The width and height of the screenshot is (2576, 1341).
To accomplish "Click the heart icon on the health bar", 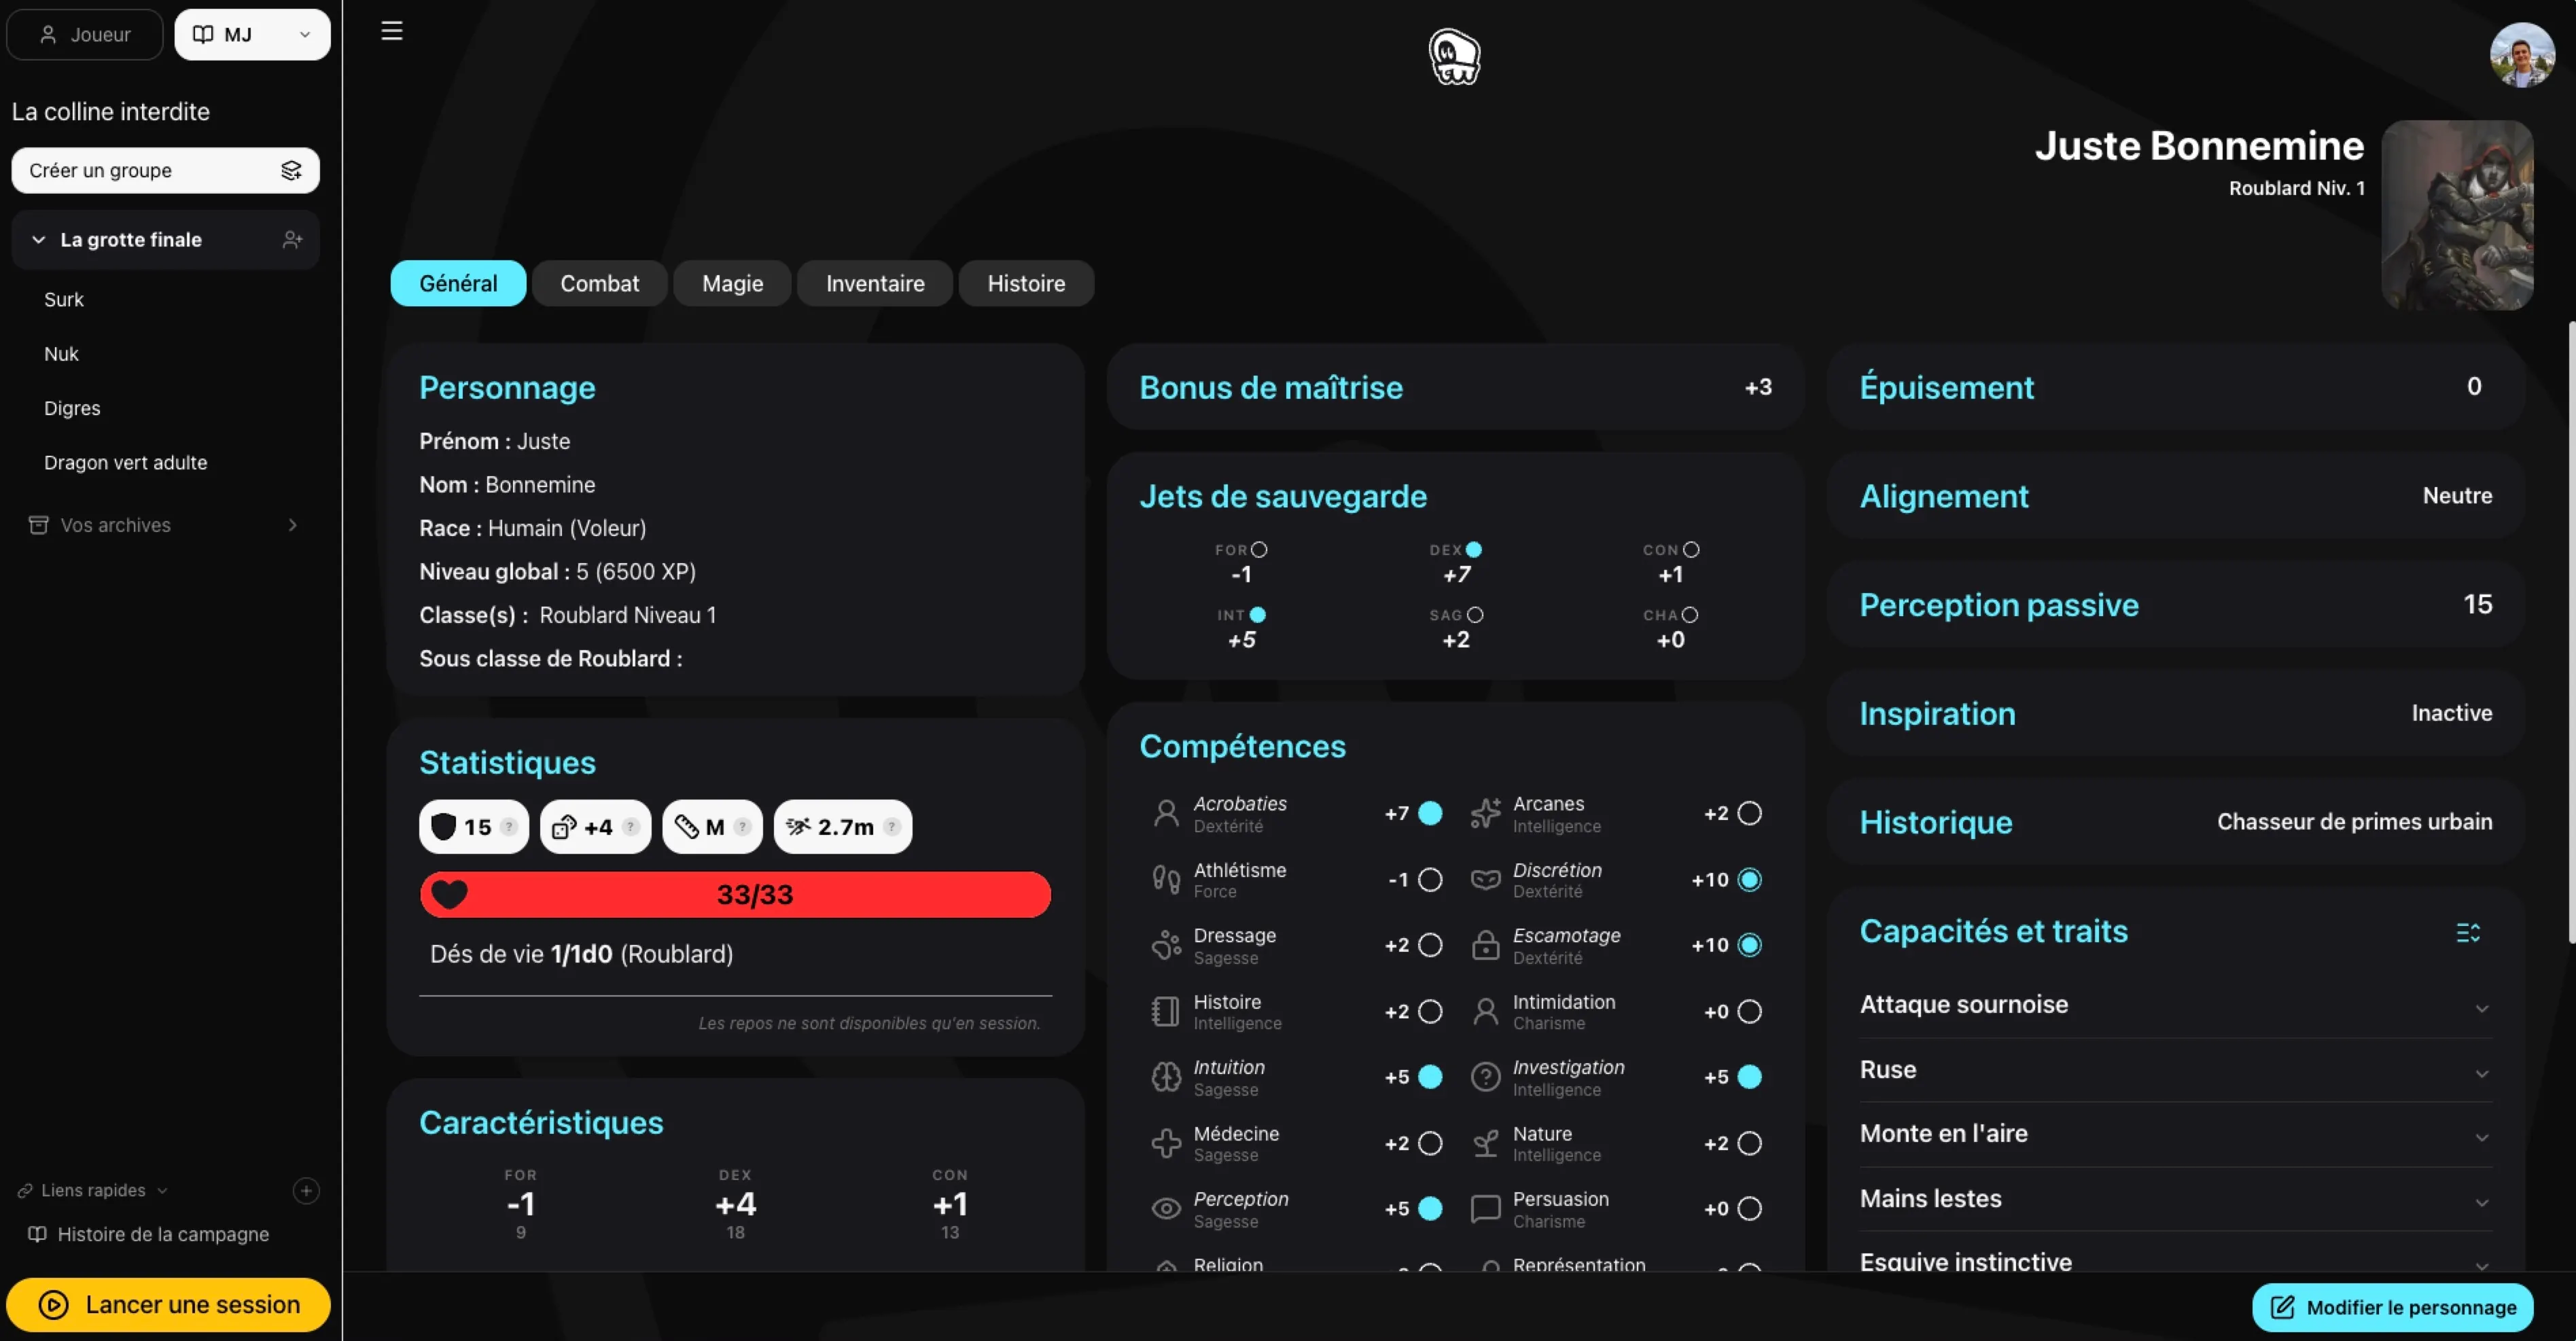I will tap(450, 894).
